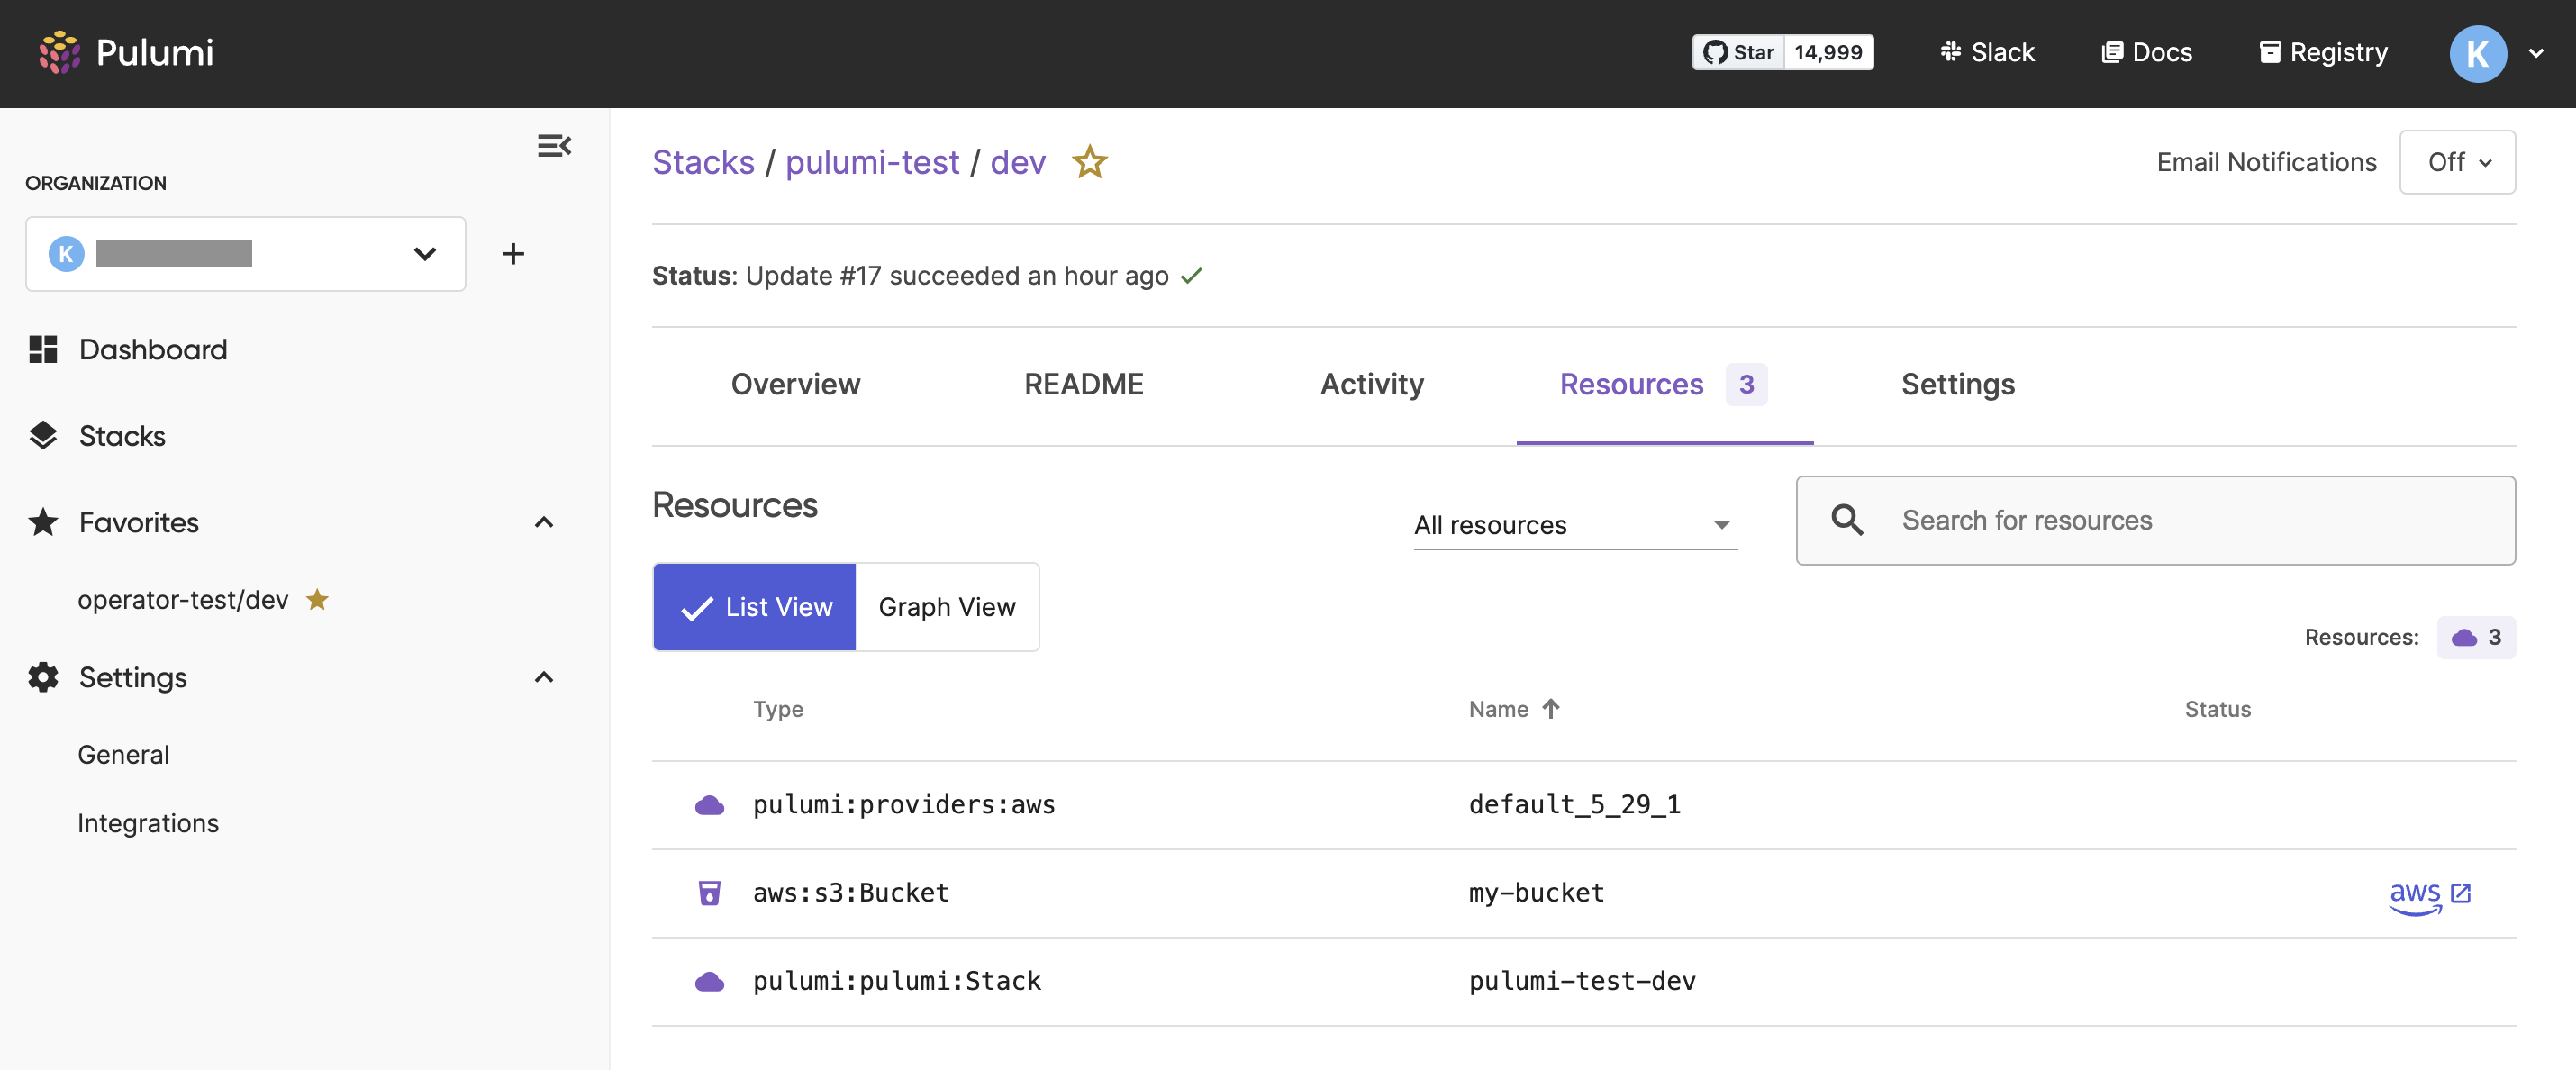Open the Registry link
Screen dimensions: 2576x1070
click(2323, 52)
